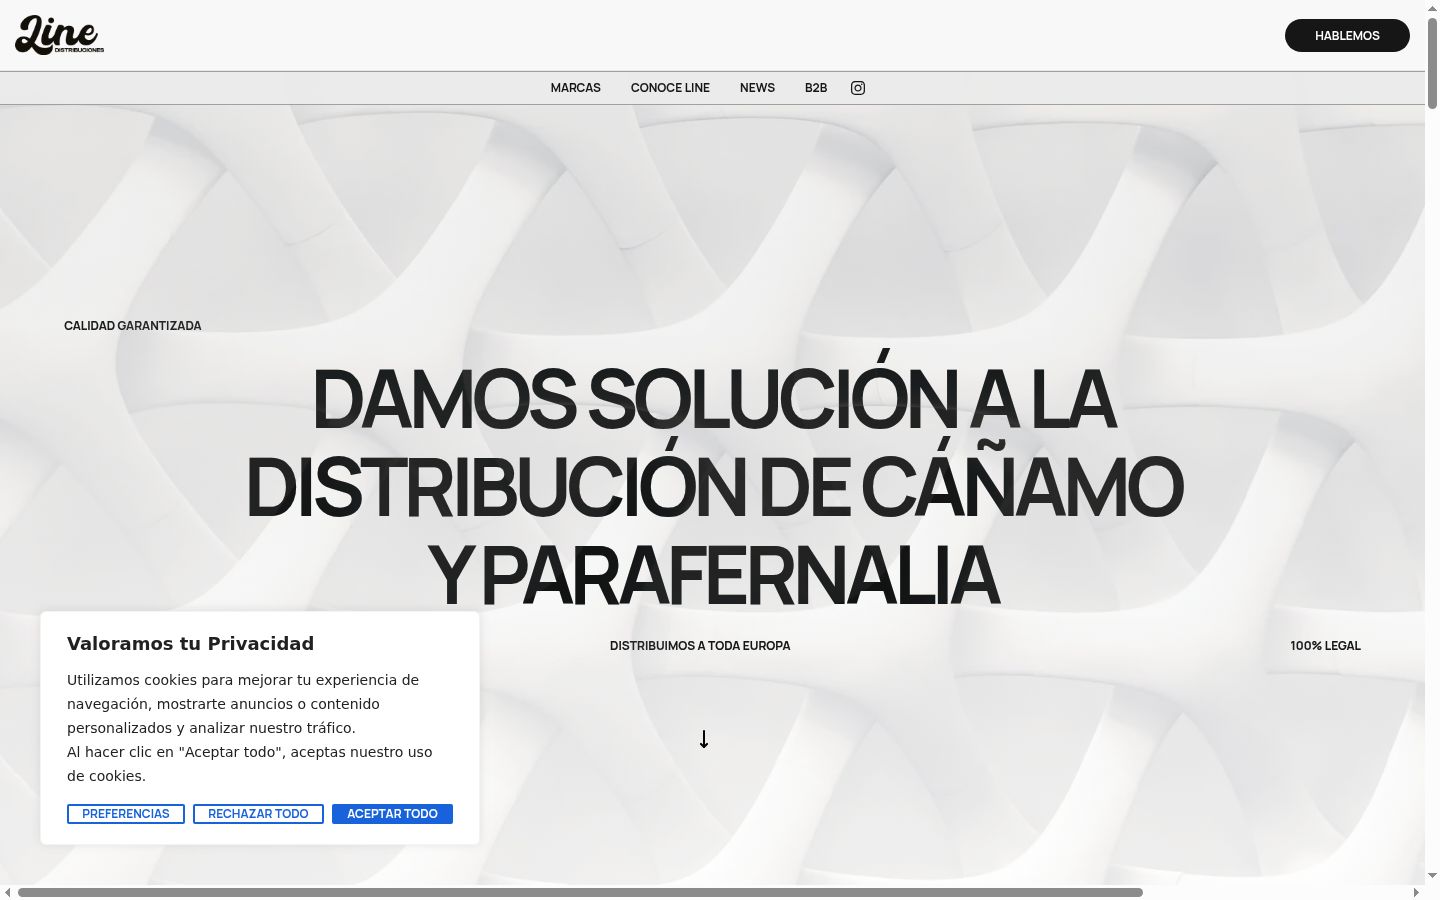Accept cookies with ACEPTAR TODO
This screenshot has height=900, width=1440.
click(392, 814)
